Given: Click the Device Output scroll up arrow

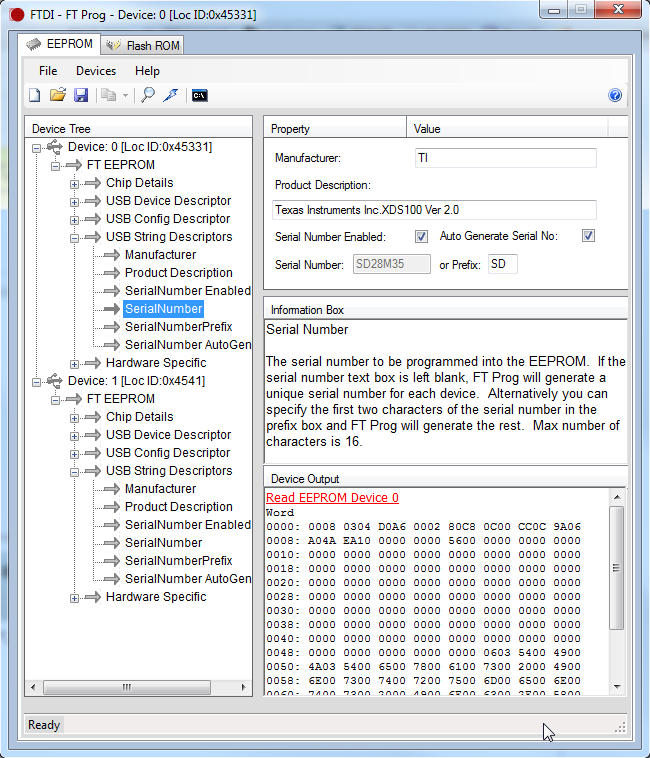Looking at the screenshot, I should coord(617,496).
